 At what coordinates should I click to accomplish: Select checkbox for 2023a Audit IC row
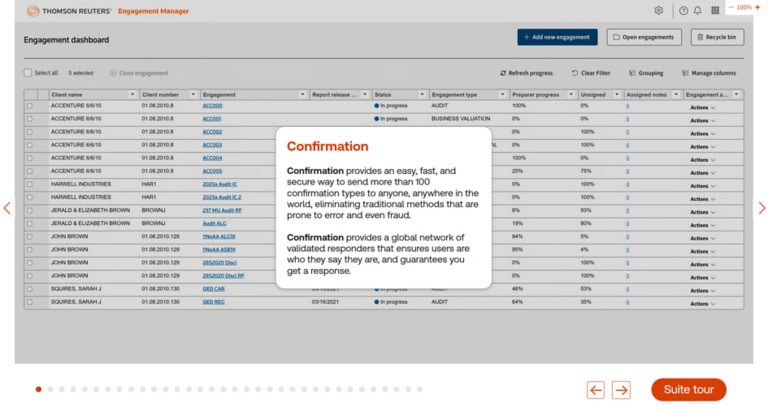click(30, 185)
